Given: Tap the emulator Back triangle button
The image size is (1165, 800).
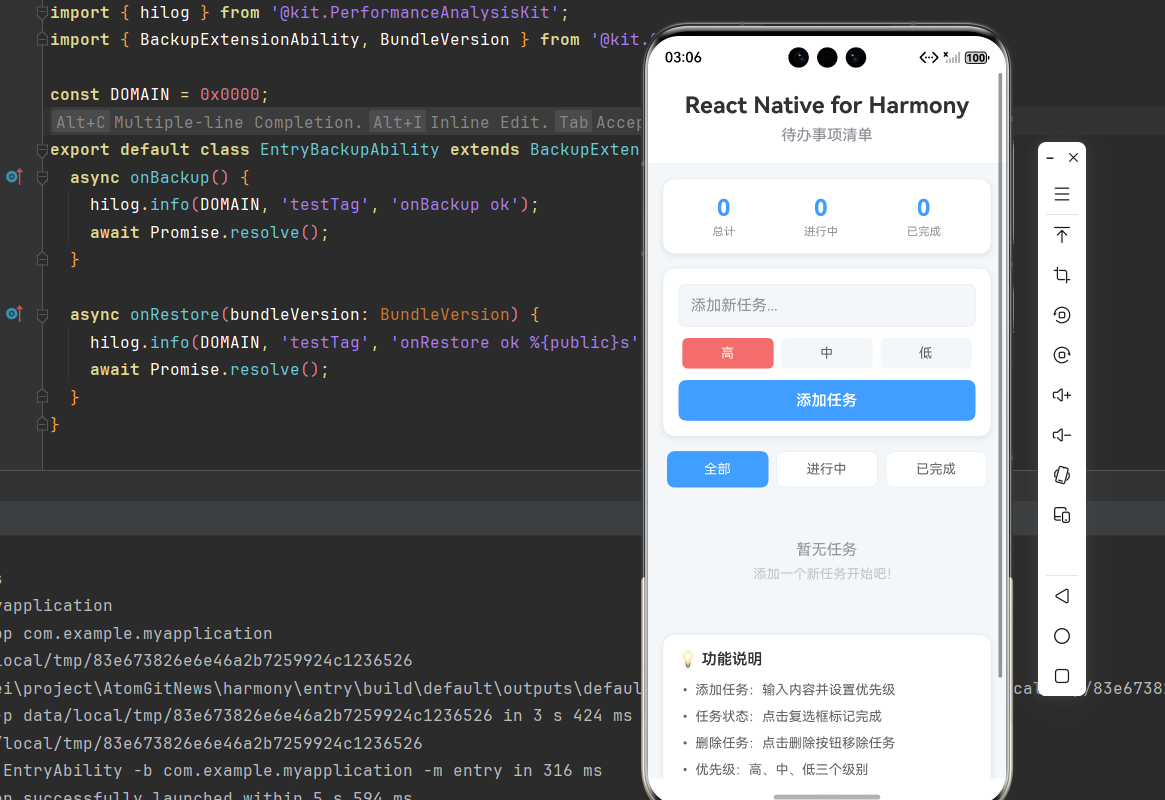Looking at the screenshot, I should 1062,596.
